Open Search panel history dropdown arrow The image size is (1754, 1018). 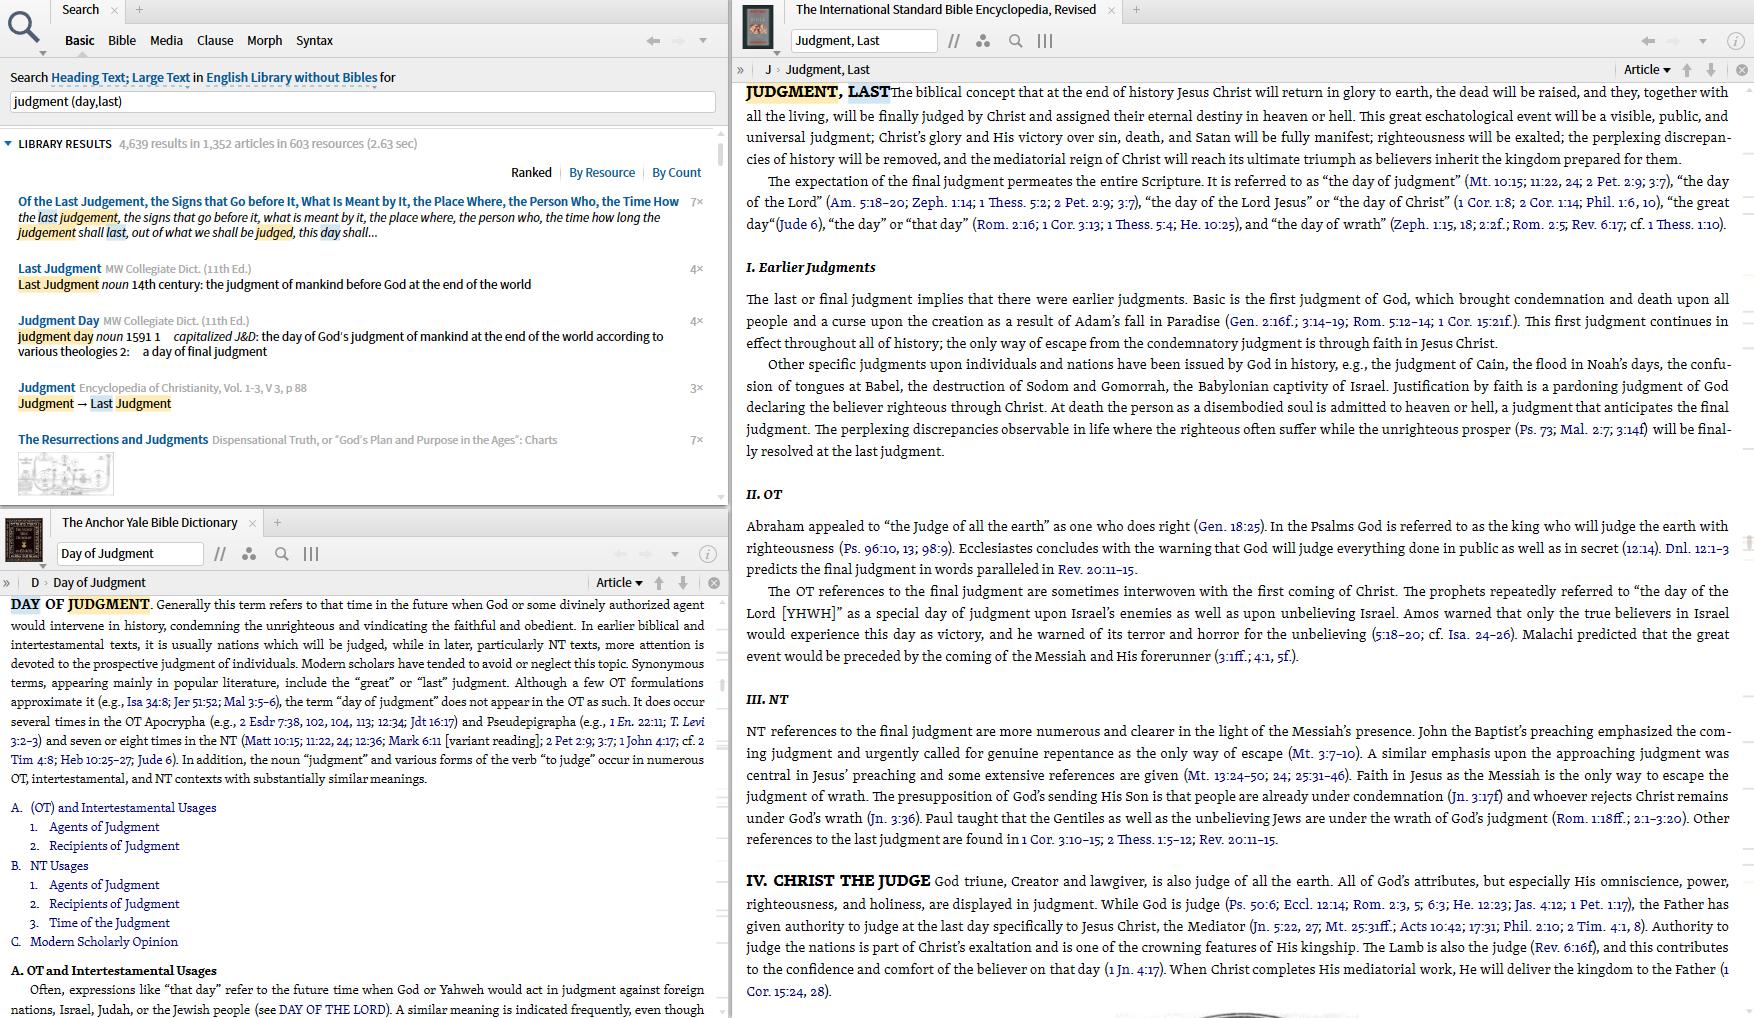coord(703,41)
